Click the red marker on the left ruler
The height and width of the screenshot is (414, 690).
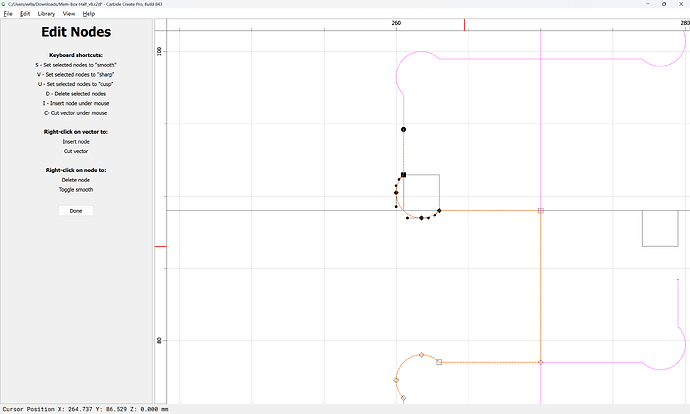[x=161, y=246]
